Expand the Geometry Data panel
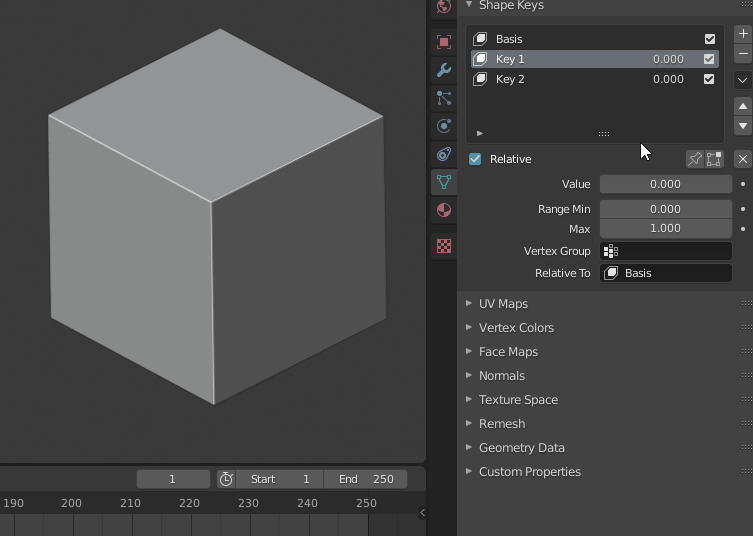 469,447
